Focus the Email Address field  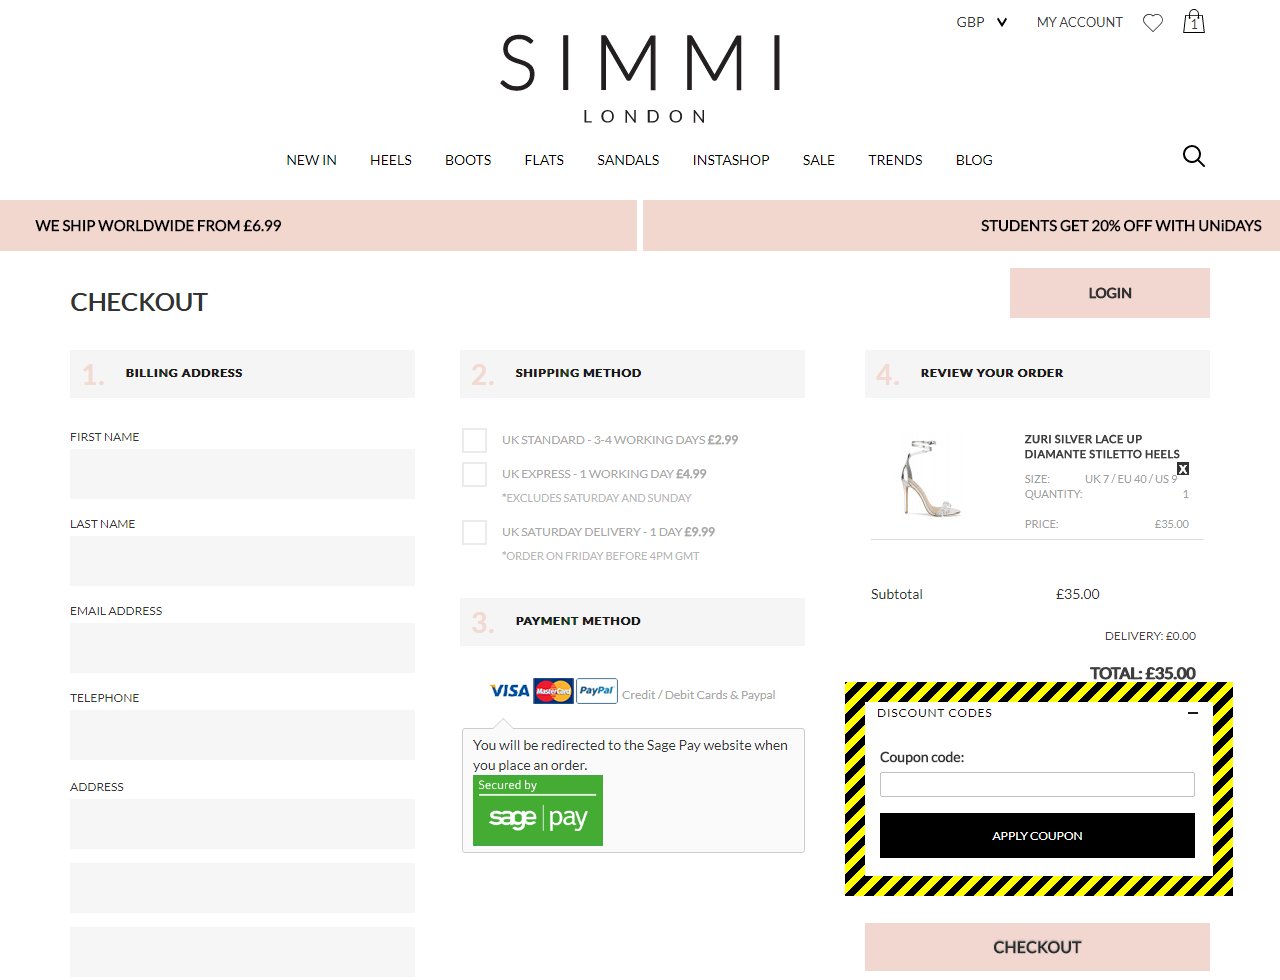pyautogui.click(x=242, y=648)
